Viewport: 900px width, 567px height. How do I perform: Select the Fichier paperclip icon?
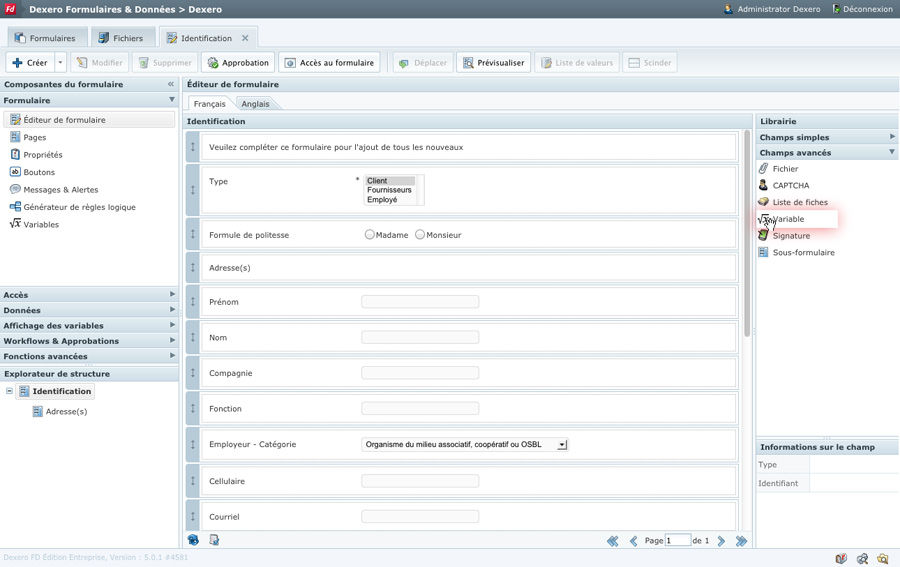click(x=763, y=169)
